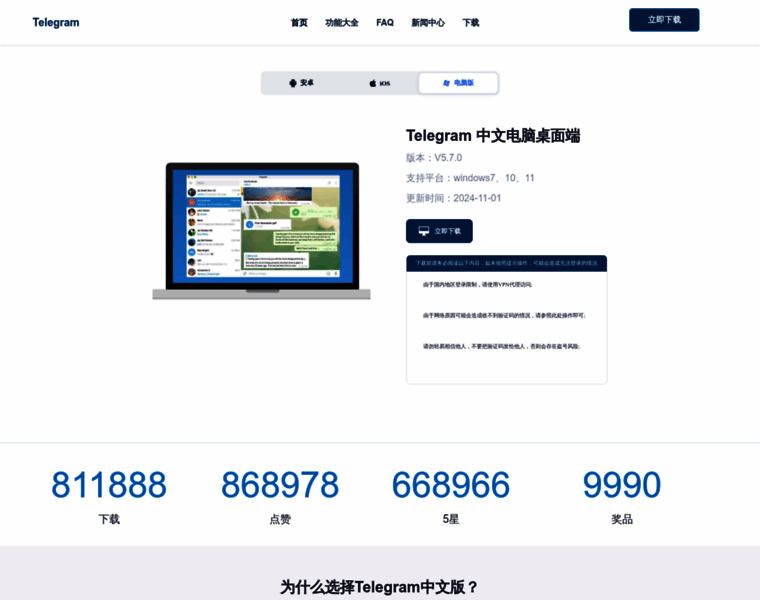
Task: Switch to the iOS platform tab
Action: (380, 83)
